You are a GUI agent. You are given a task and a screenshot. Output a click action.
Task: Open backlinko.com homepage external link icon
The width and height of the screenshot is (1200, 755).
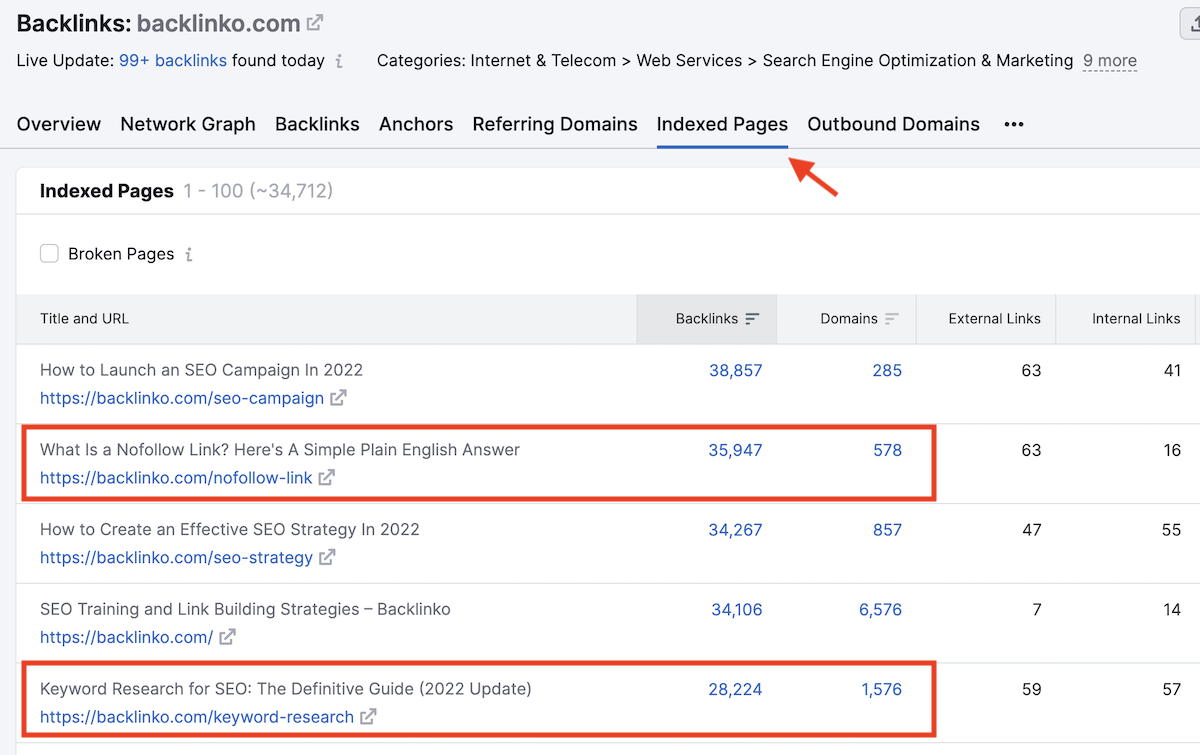227,637
